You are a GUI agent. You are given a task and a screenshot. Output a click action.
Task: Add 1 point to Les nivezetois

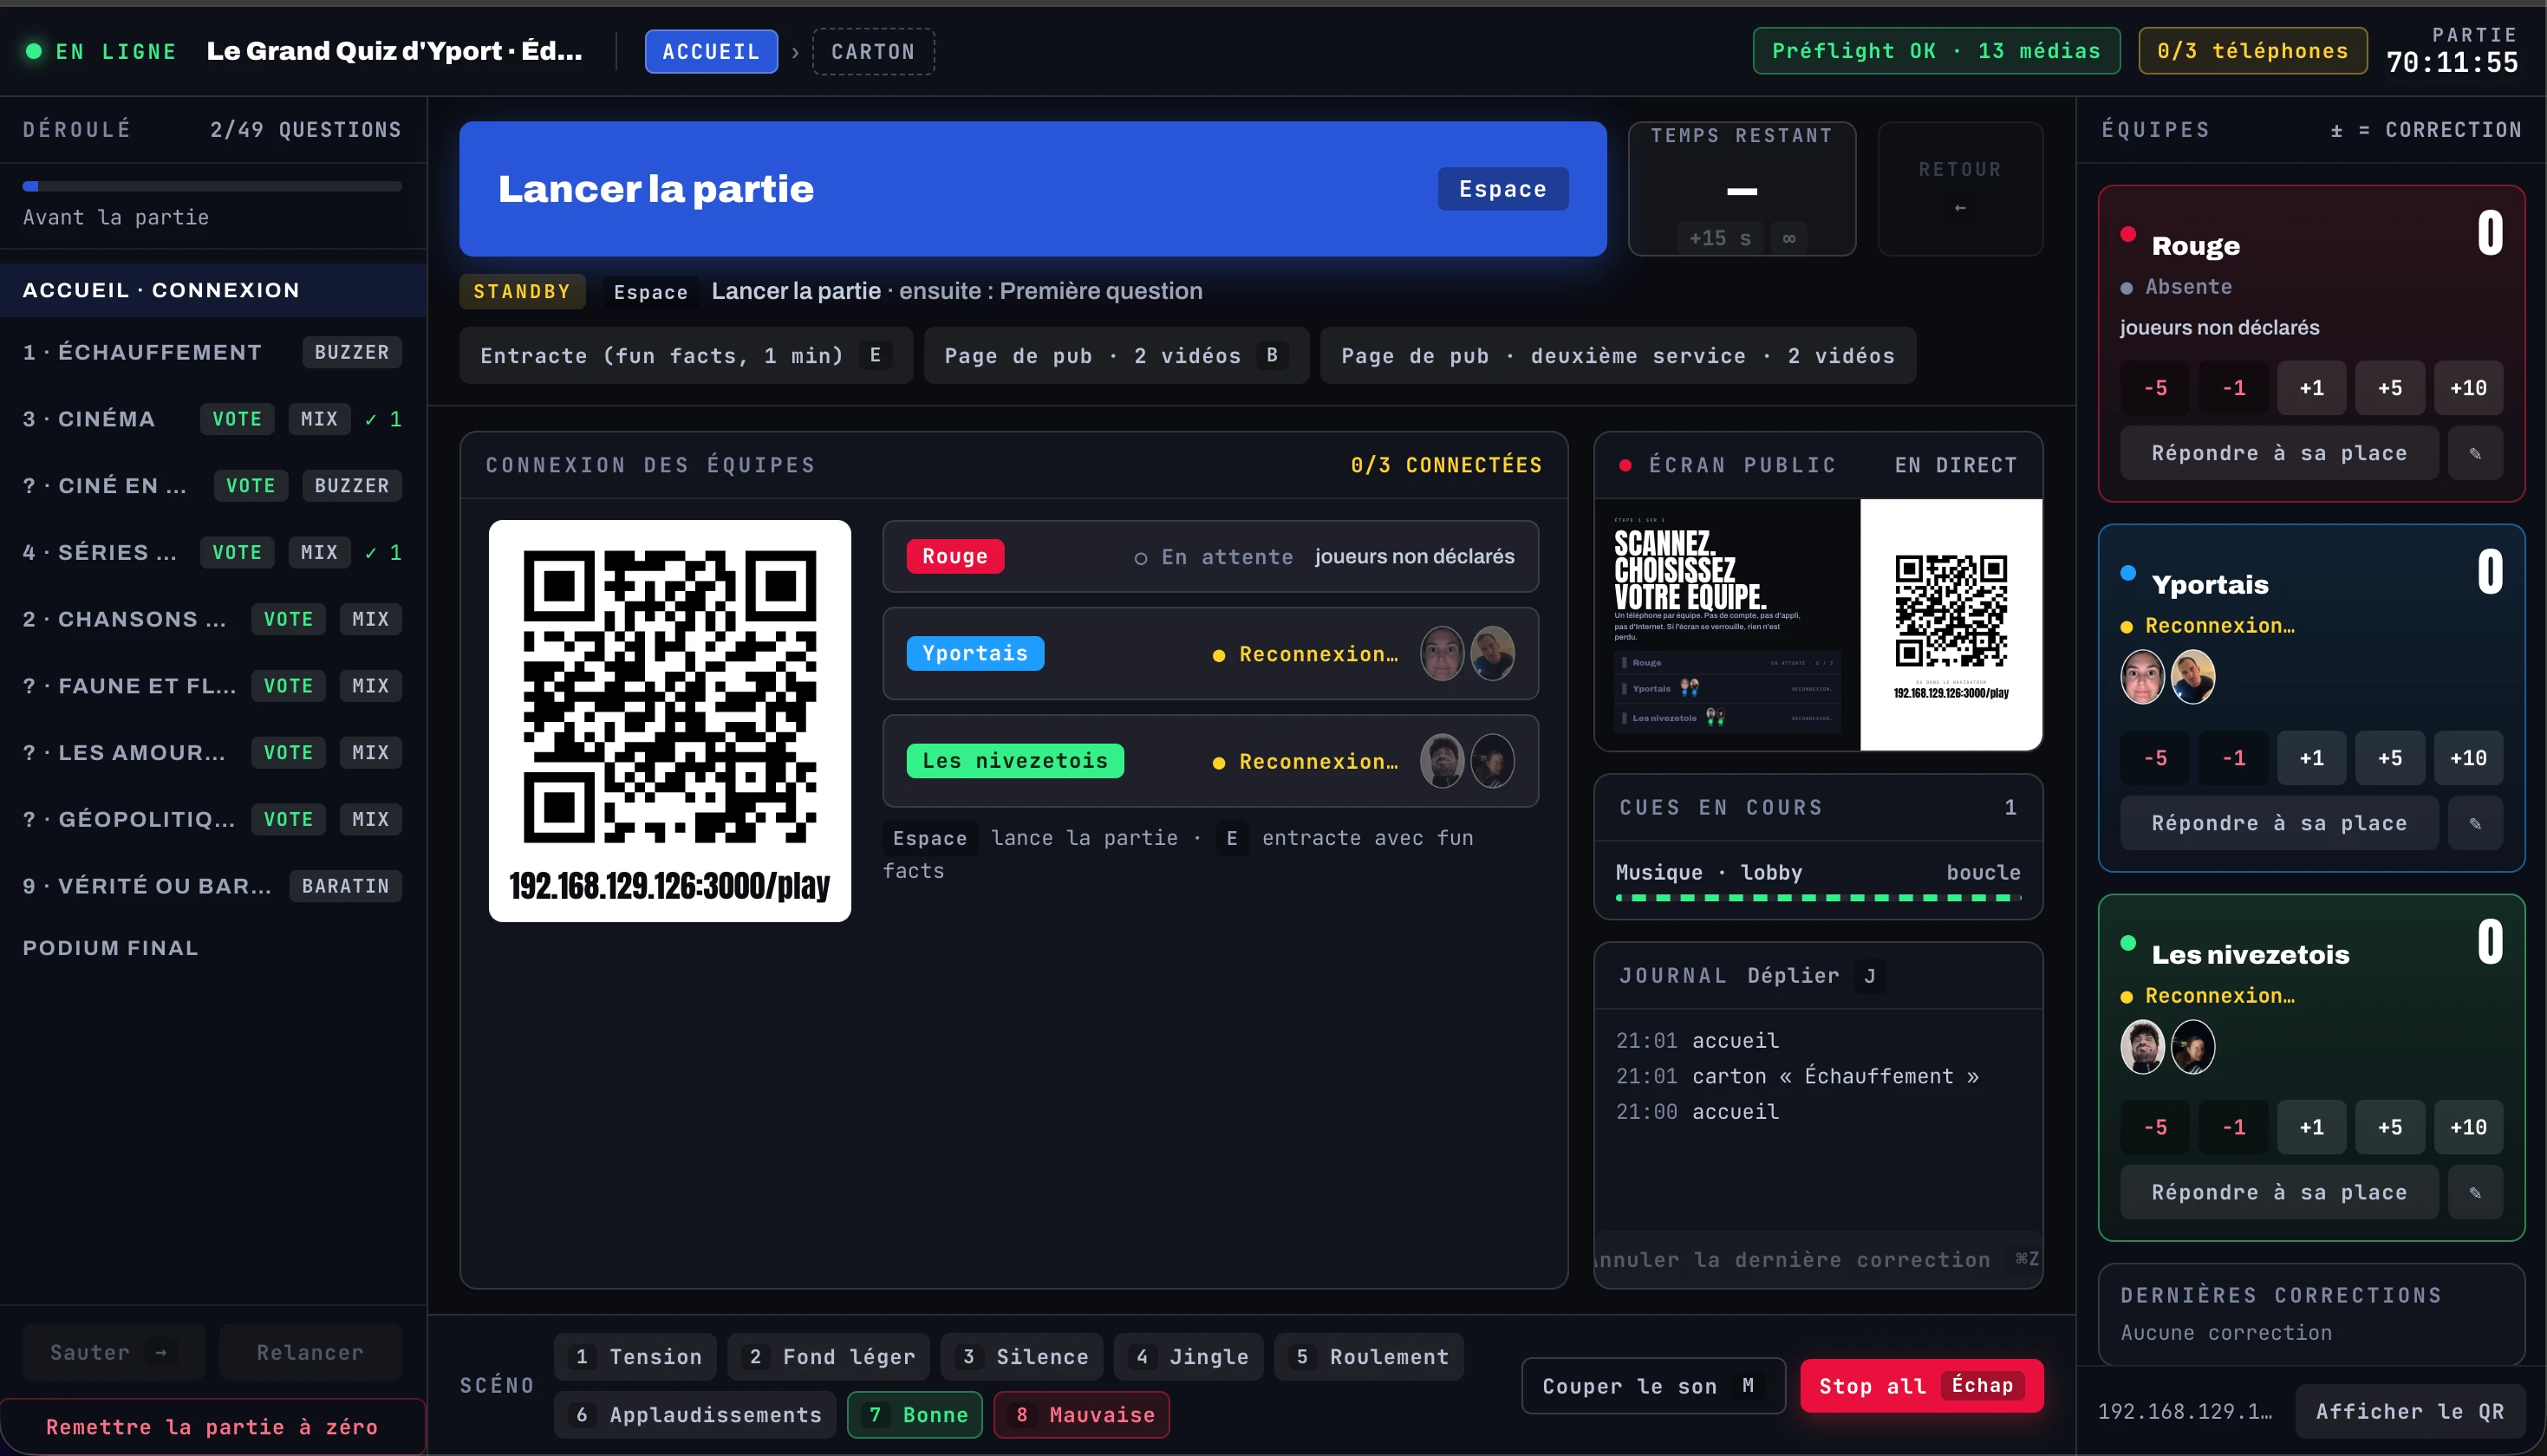(x=2312, y=1127)
